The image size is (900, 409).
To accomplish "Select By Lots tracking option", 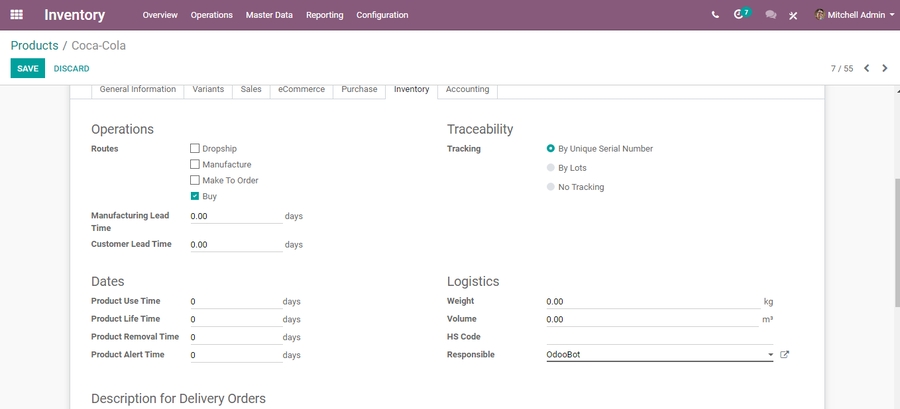I will 551,168.
